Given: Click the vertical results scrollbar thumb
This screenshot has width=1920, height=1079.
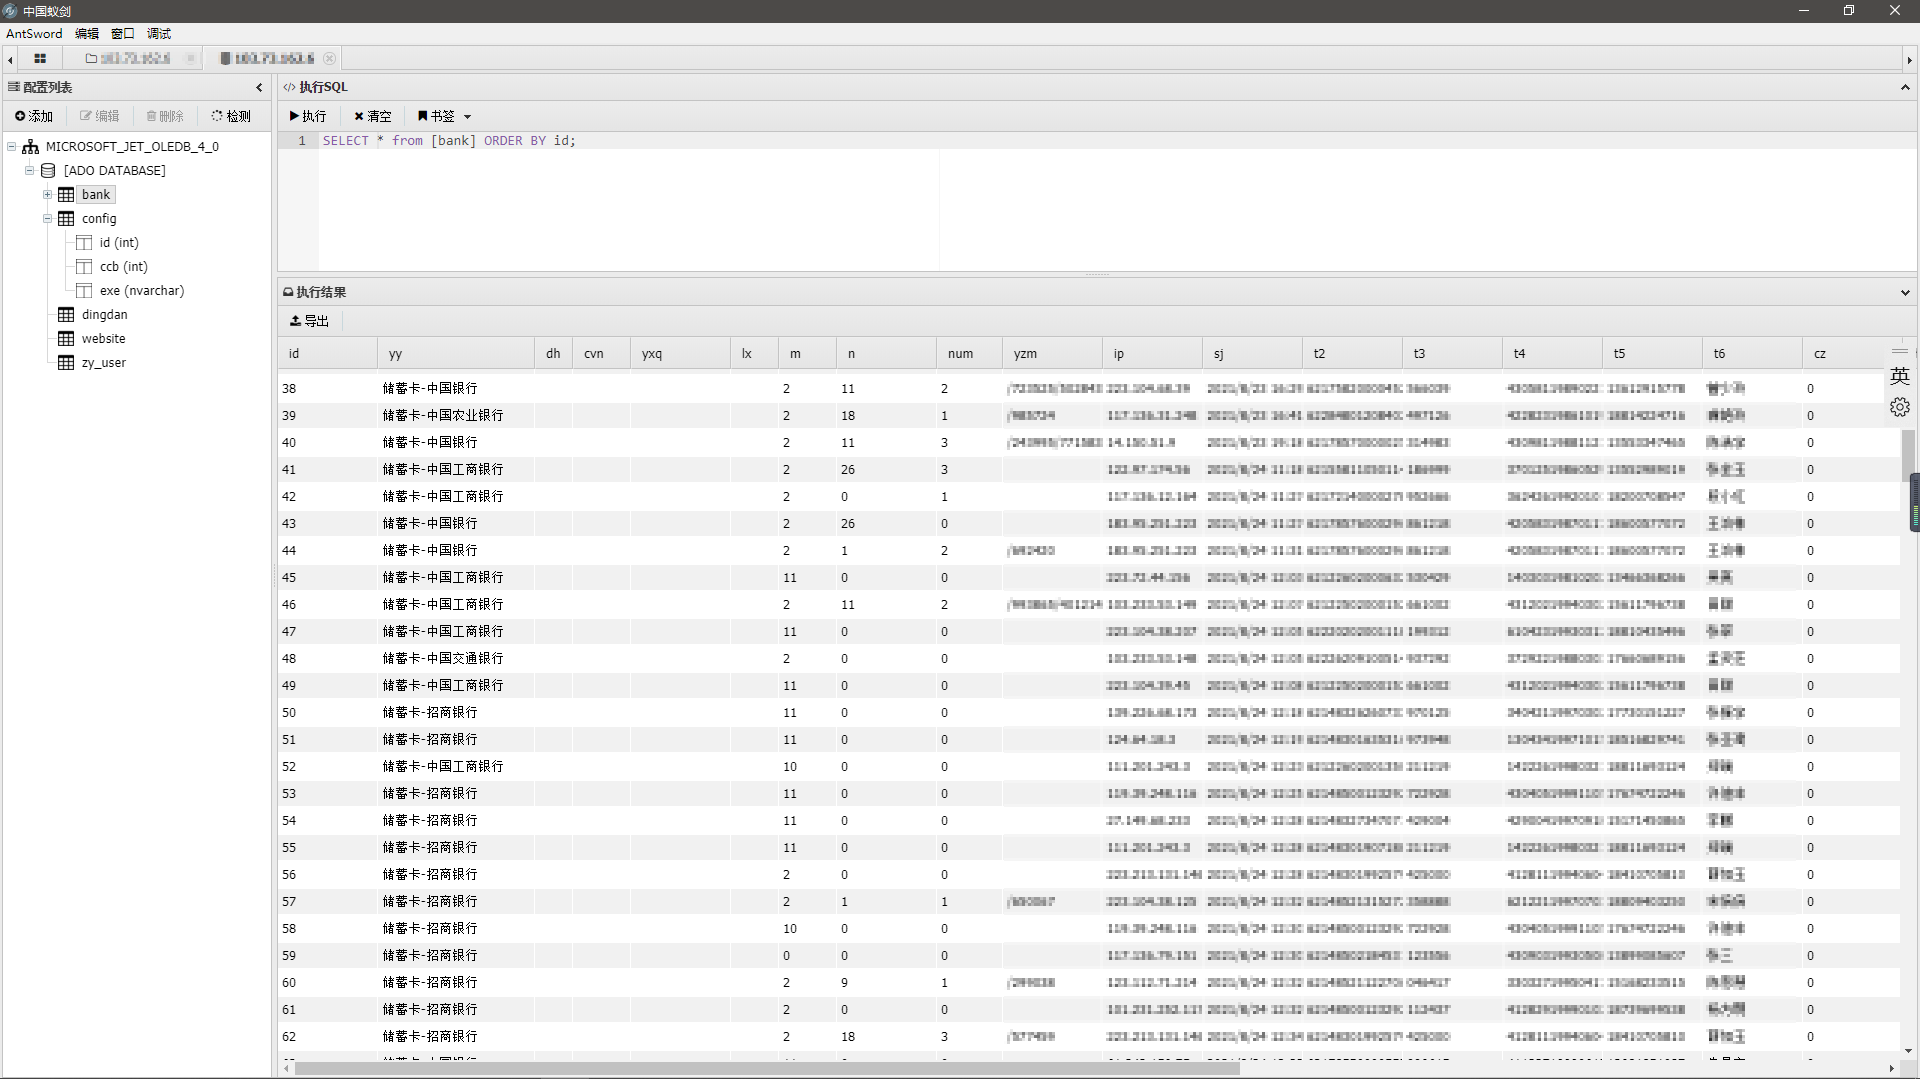Looking at the screenshot, I should click(x=1908, y=455).
